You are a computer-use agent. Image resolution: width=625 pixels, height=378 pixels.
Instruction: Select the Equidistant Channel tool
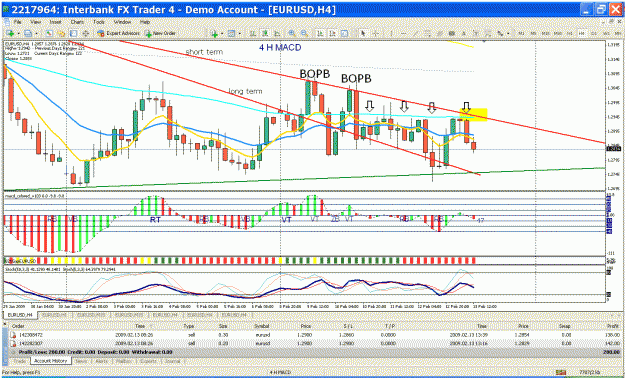pyautogui.click(x=440, y=33)
